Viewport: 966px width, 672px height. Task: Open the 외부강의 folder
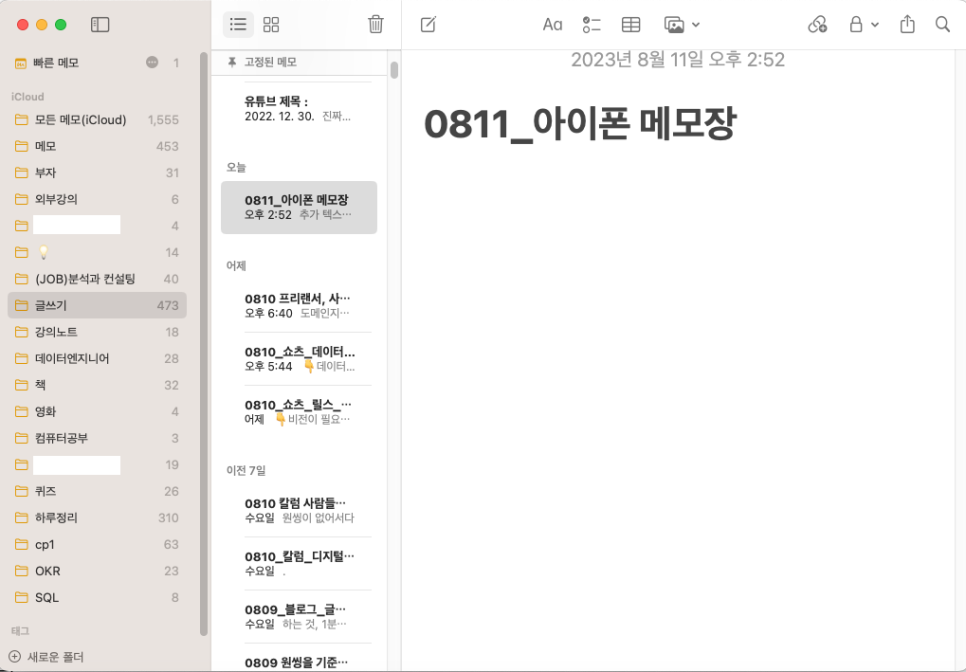point(97,199)
